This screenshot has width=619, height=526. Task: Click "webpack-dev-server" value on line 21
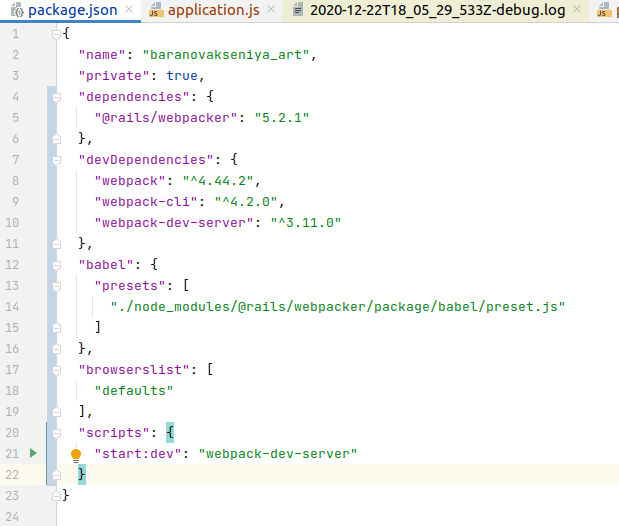click(x=278, y=454)
